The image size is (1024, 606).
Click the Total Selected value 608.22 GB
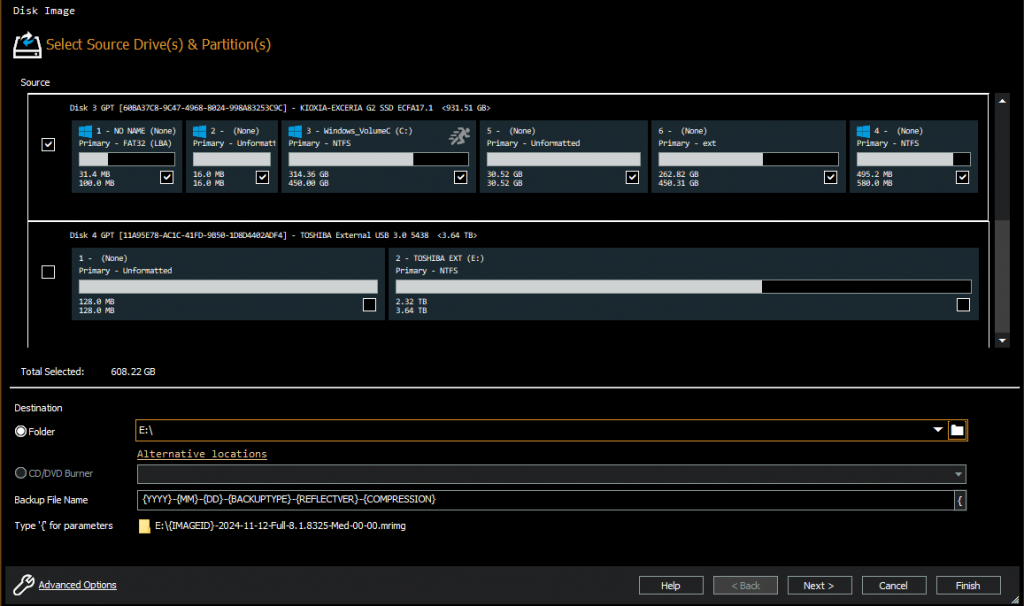coord(133,372)
